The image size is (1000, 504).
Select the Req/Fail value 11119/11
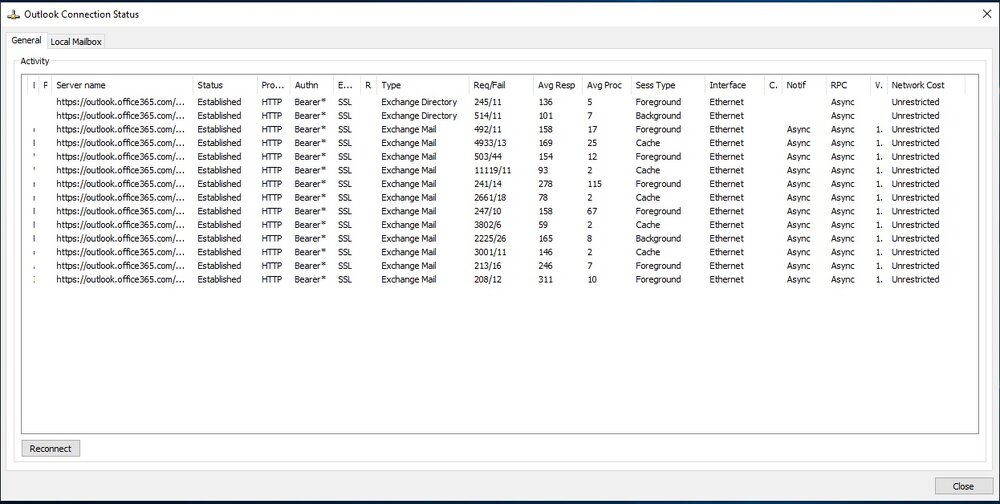[x=493, y=170]
